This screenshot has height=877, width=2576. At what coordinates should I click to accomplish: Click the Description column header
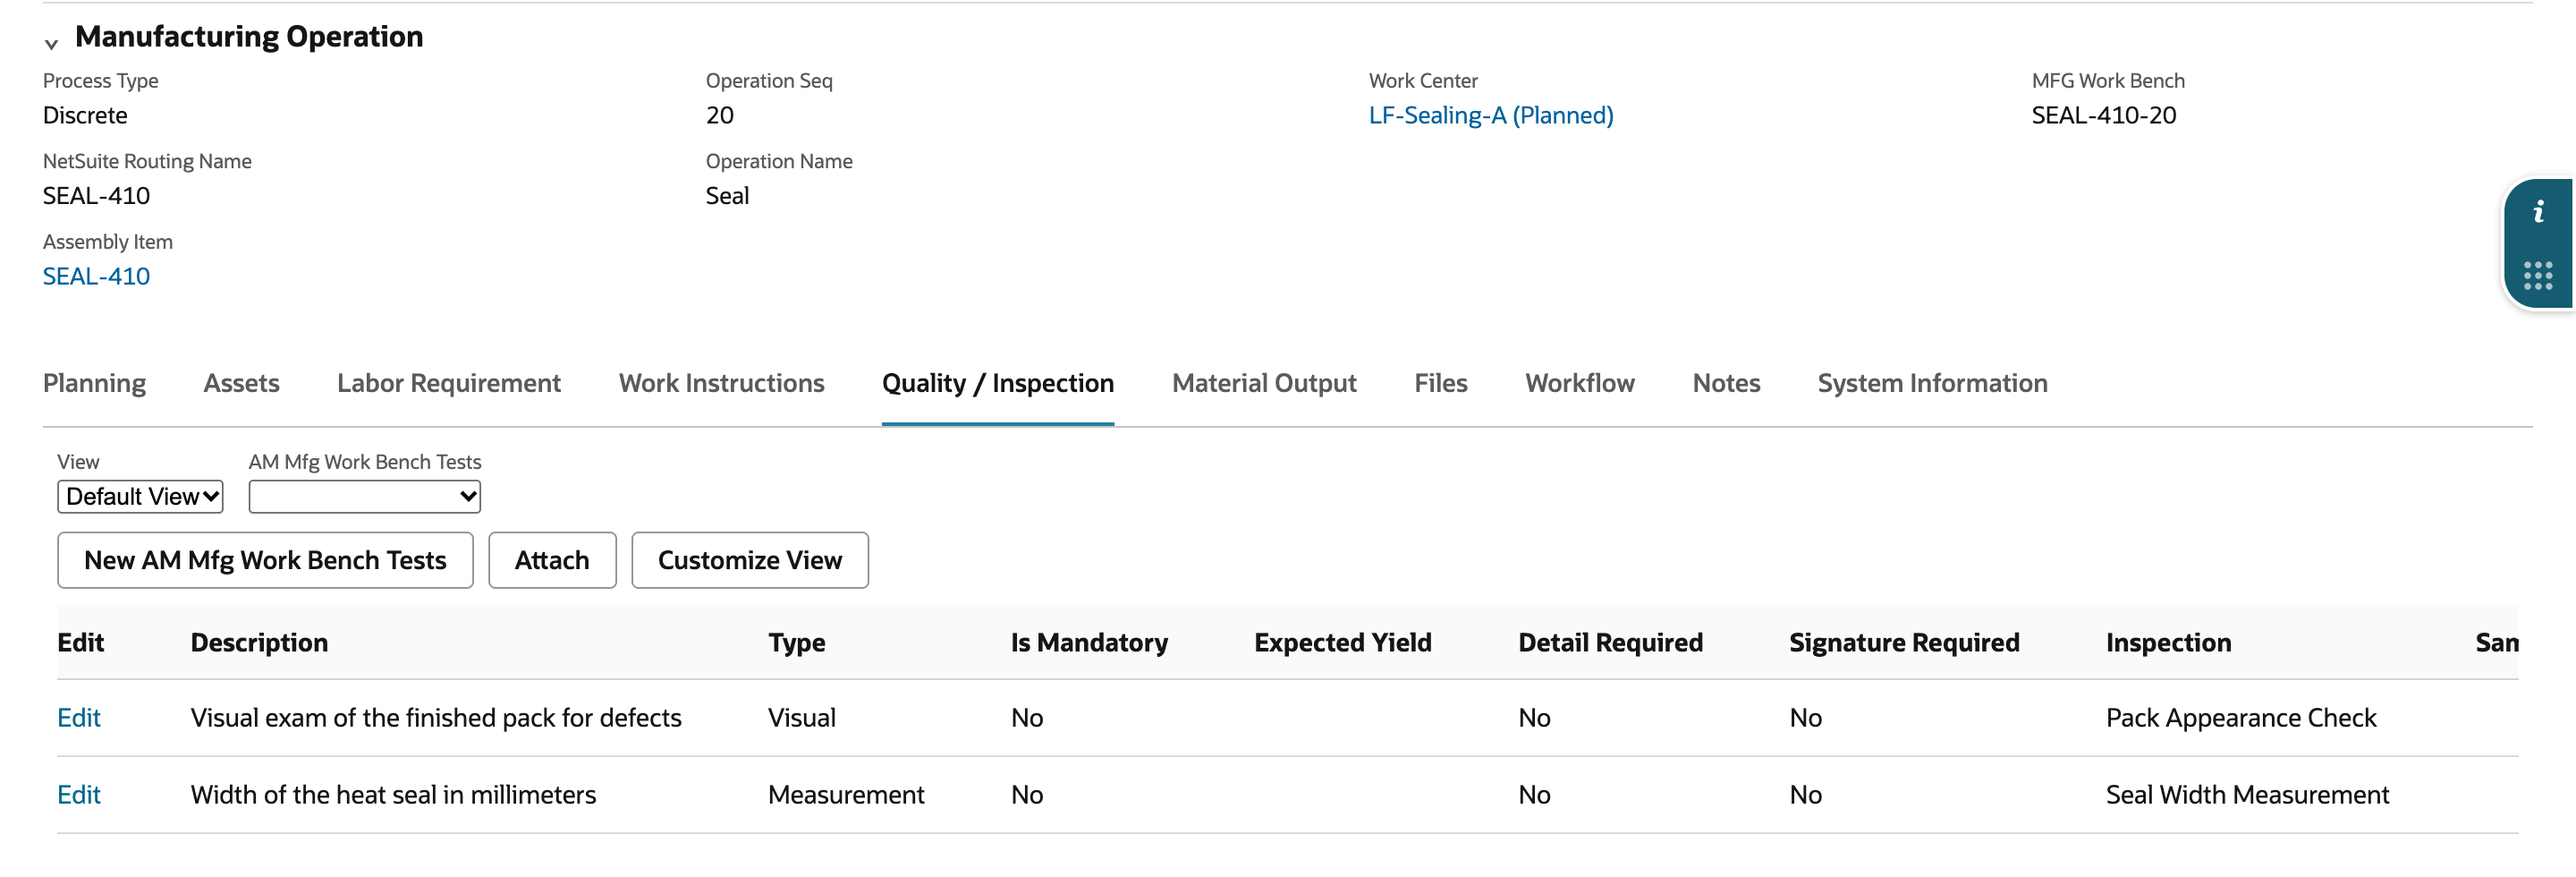(259, 642)
